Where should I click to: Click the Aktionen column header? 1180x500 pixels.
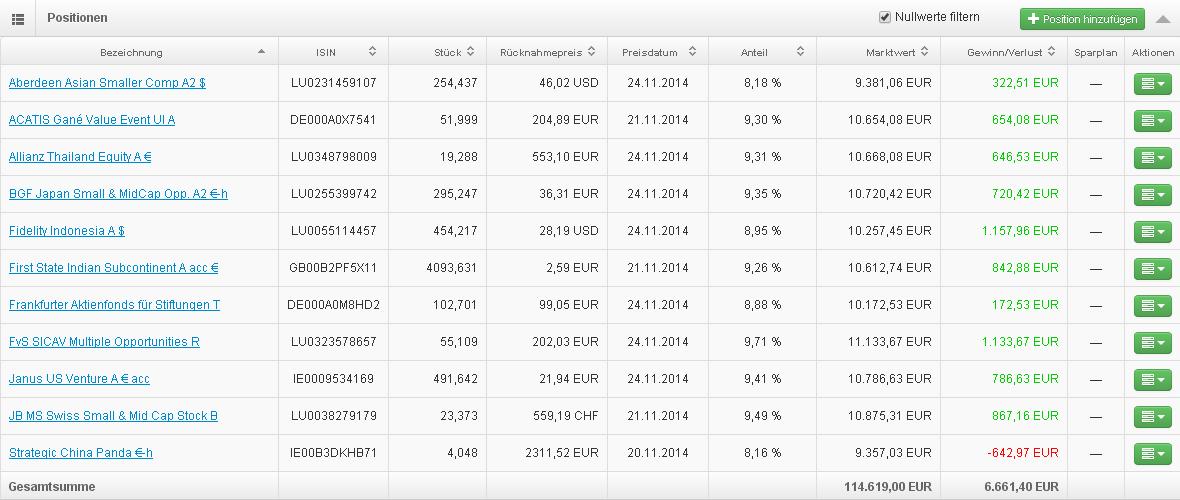1152,52
